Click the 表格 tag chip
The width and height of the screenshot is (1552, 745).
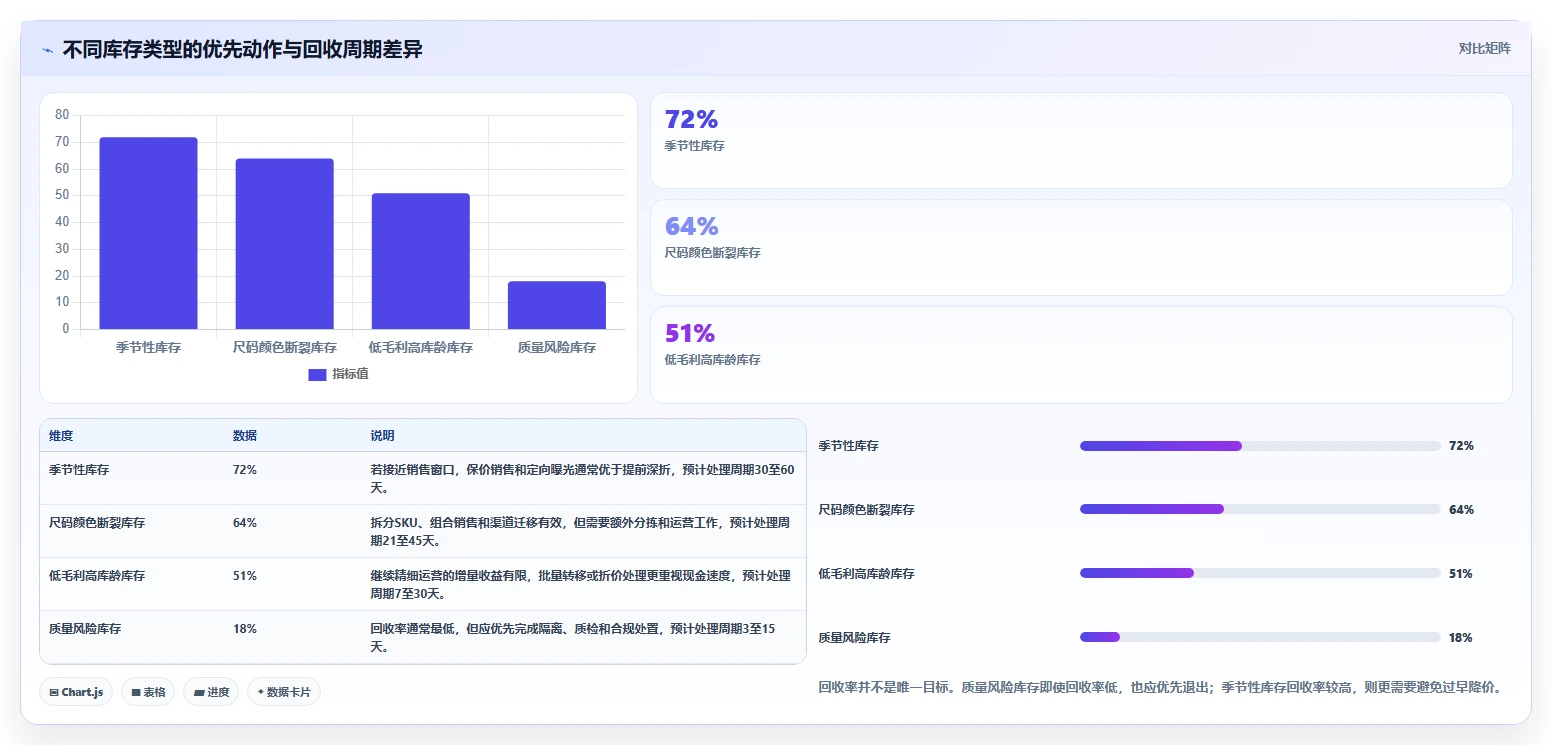pyautogui.click(x=148, y=692)
